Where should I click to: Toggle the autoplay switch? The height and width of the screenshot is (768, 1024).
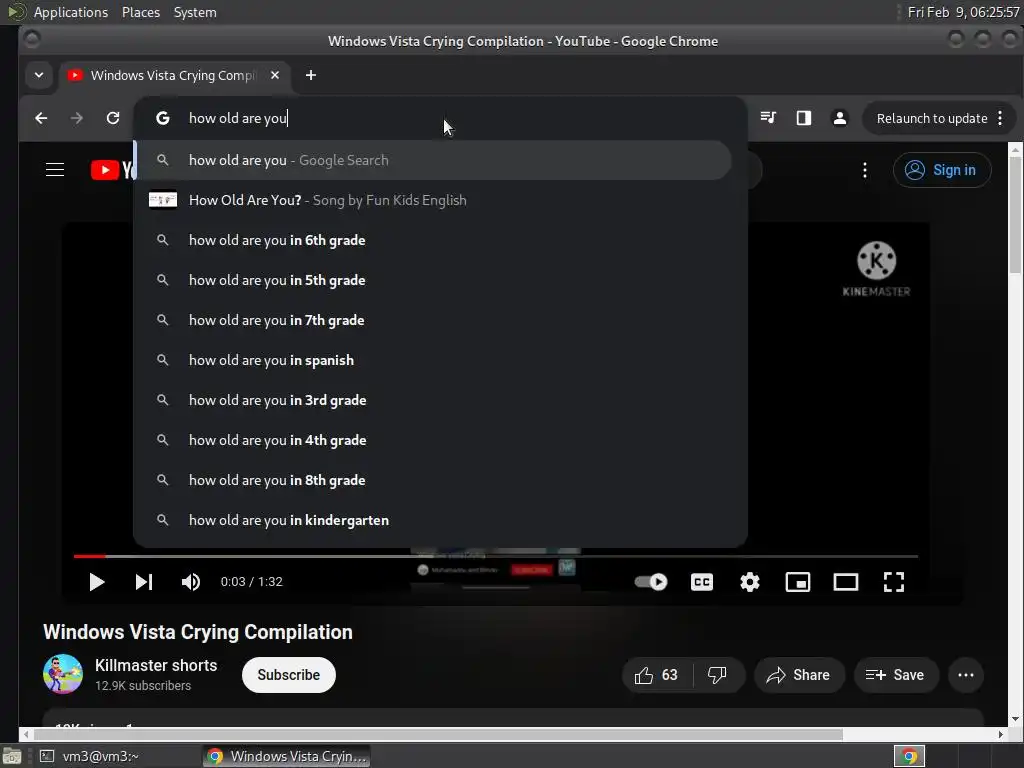(x=651, y=582)
